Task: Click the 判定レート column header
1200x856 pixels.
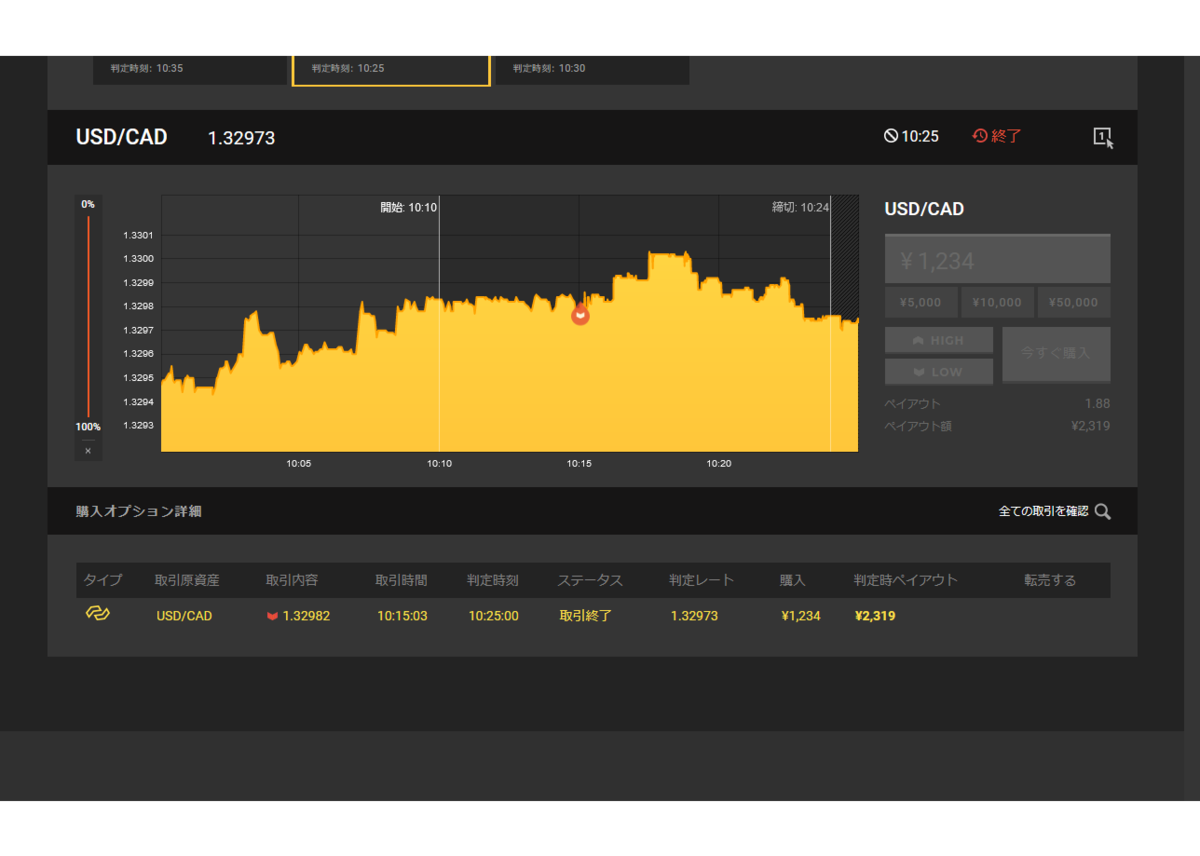Action: click(x=702, y=580)
